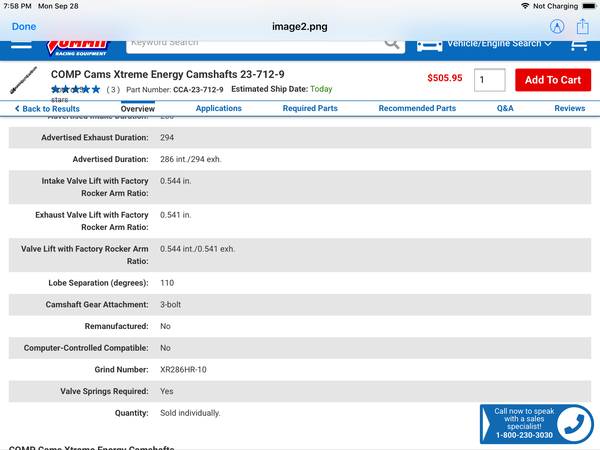This screenshot has width=600, height=450.
Task: Select Computer-Controlled Compatible value No
Action: [x=165, y=348]
